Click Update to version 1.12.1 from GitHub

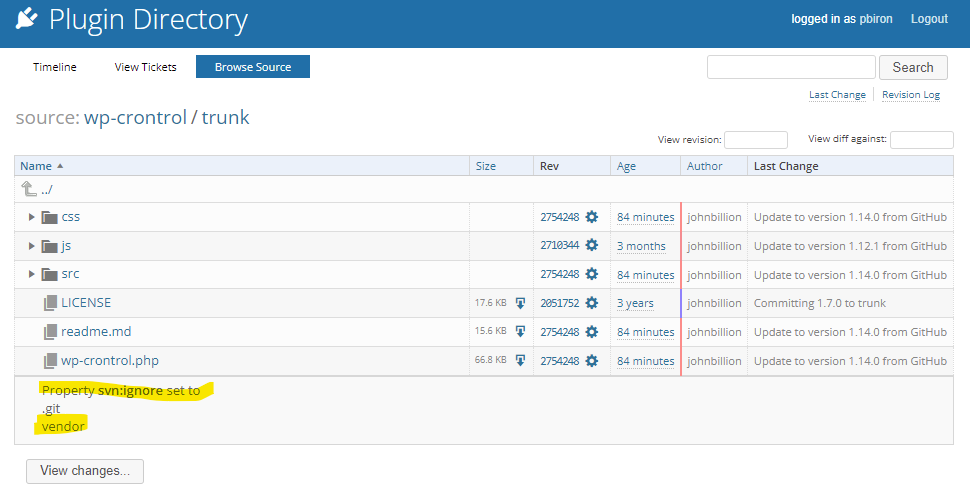tap(850, 246)
